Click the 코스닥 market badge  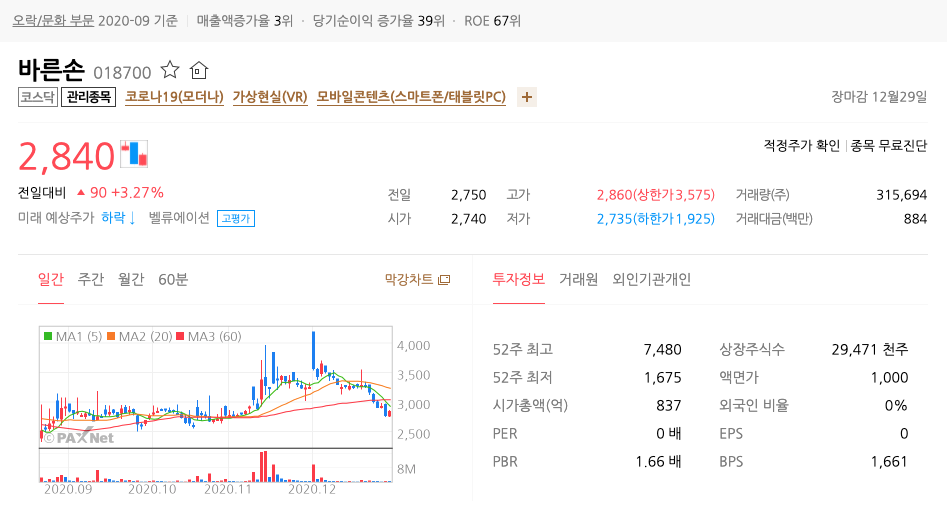pyautogui.click(x=37, y=97)
